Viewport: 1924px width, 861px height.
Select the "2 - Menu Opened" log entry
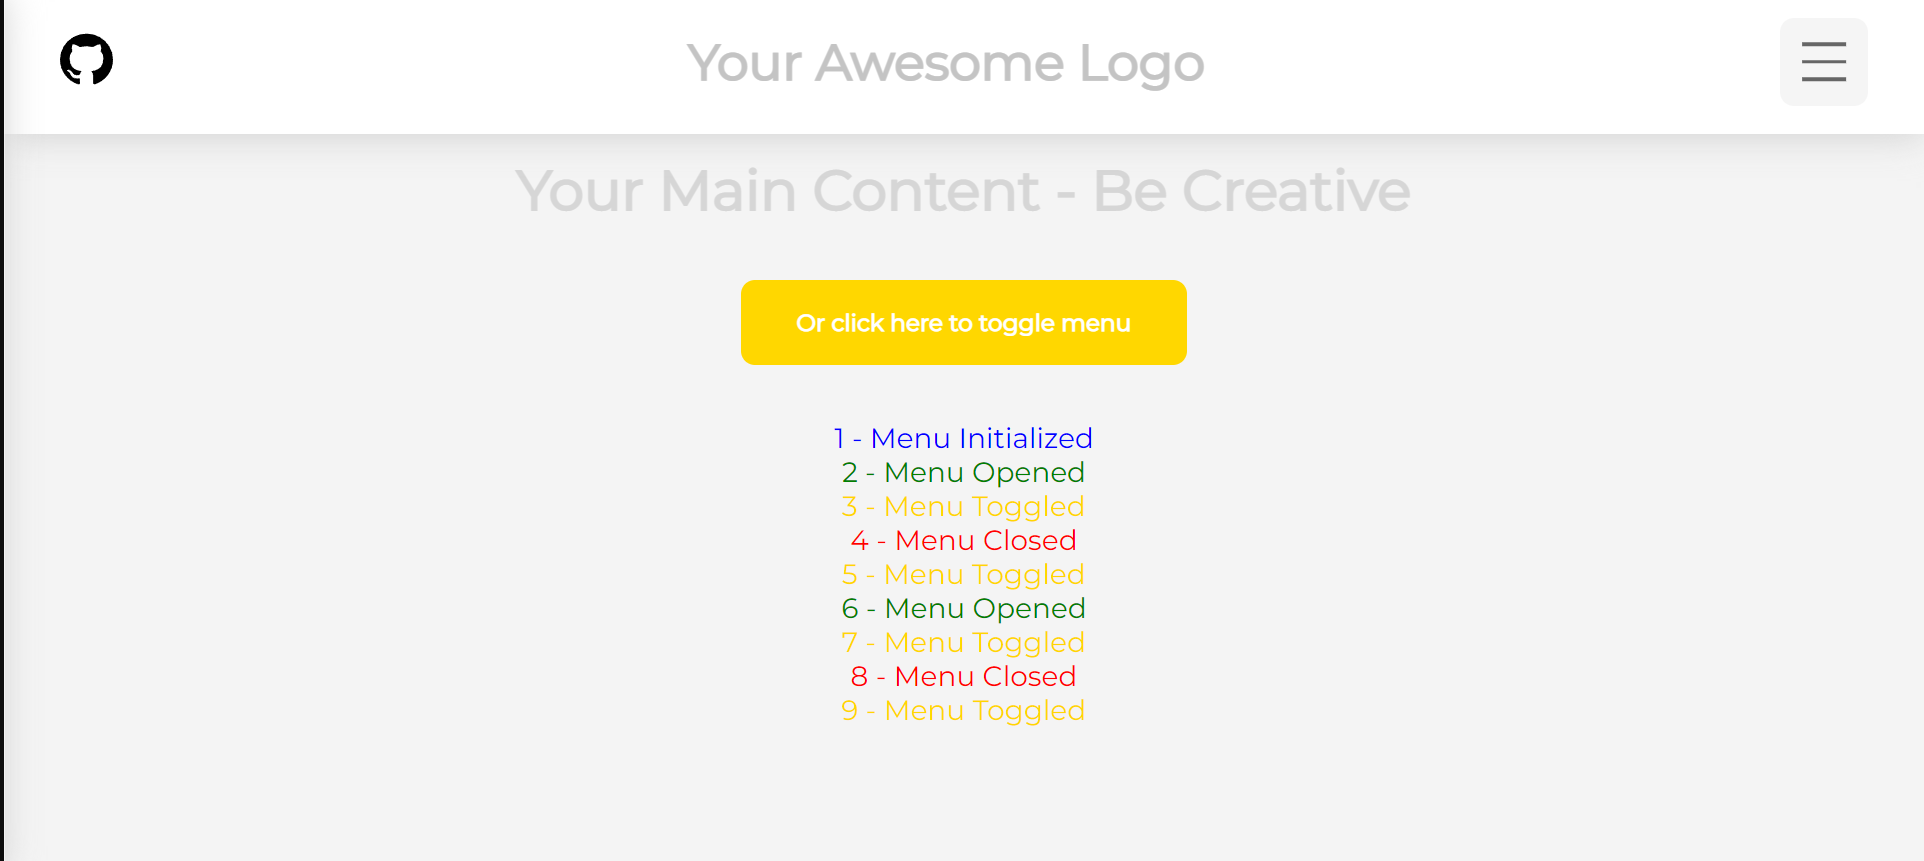pyautogui.click(x=963, y=472)
